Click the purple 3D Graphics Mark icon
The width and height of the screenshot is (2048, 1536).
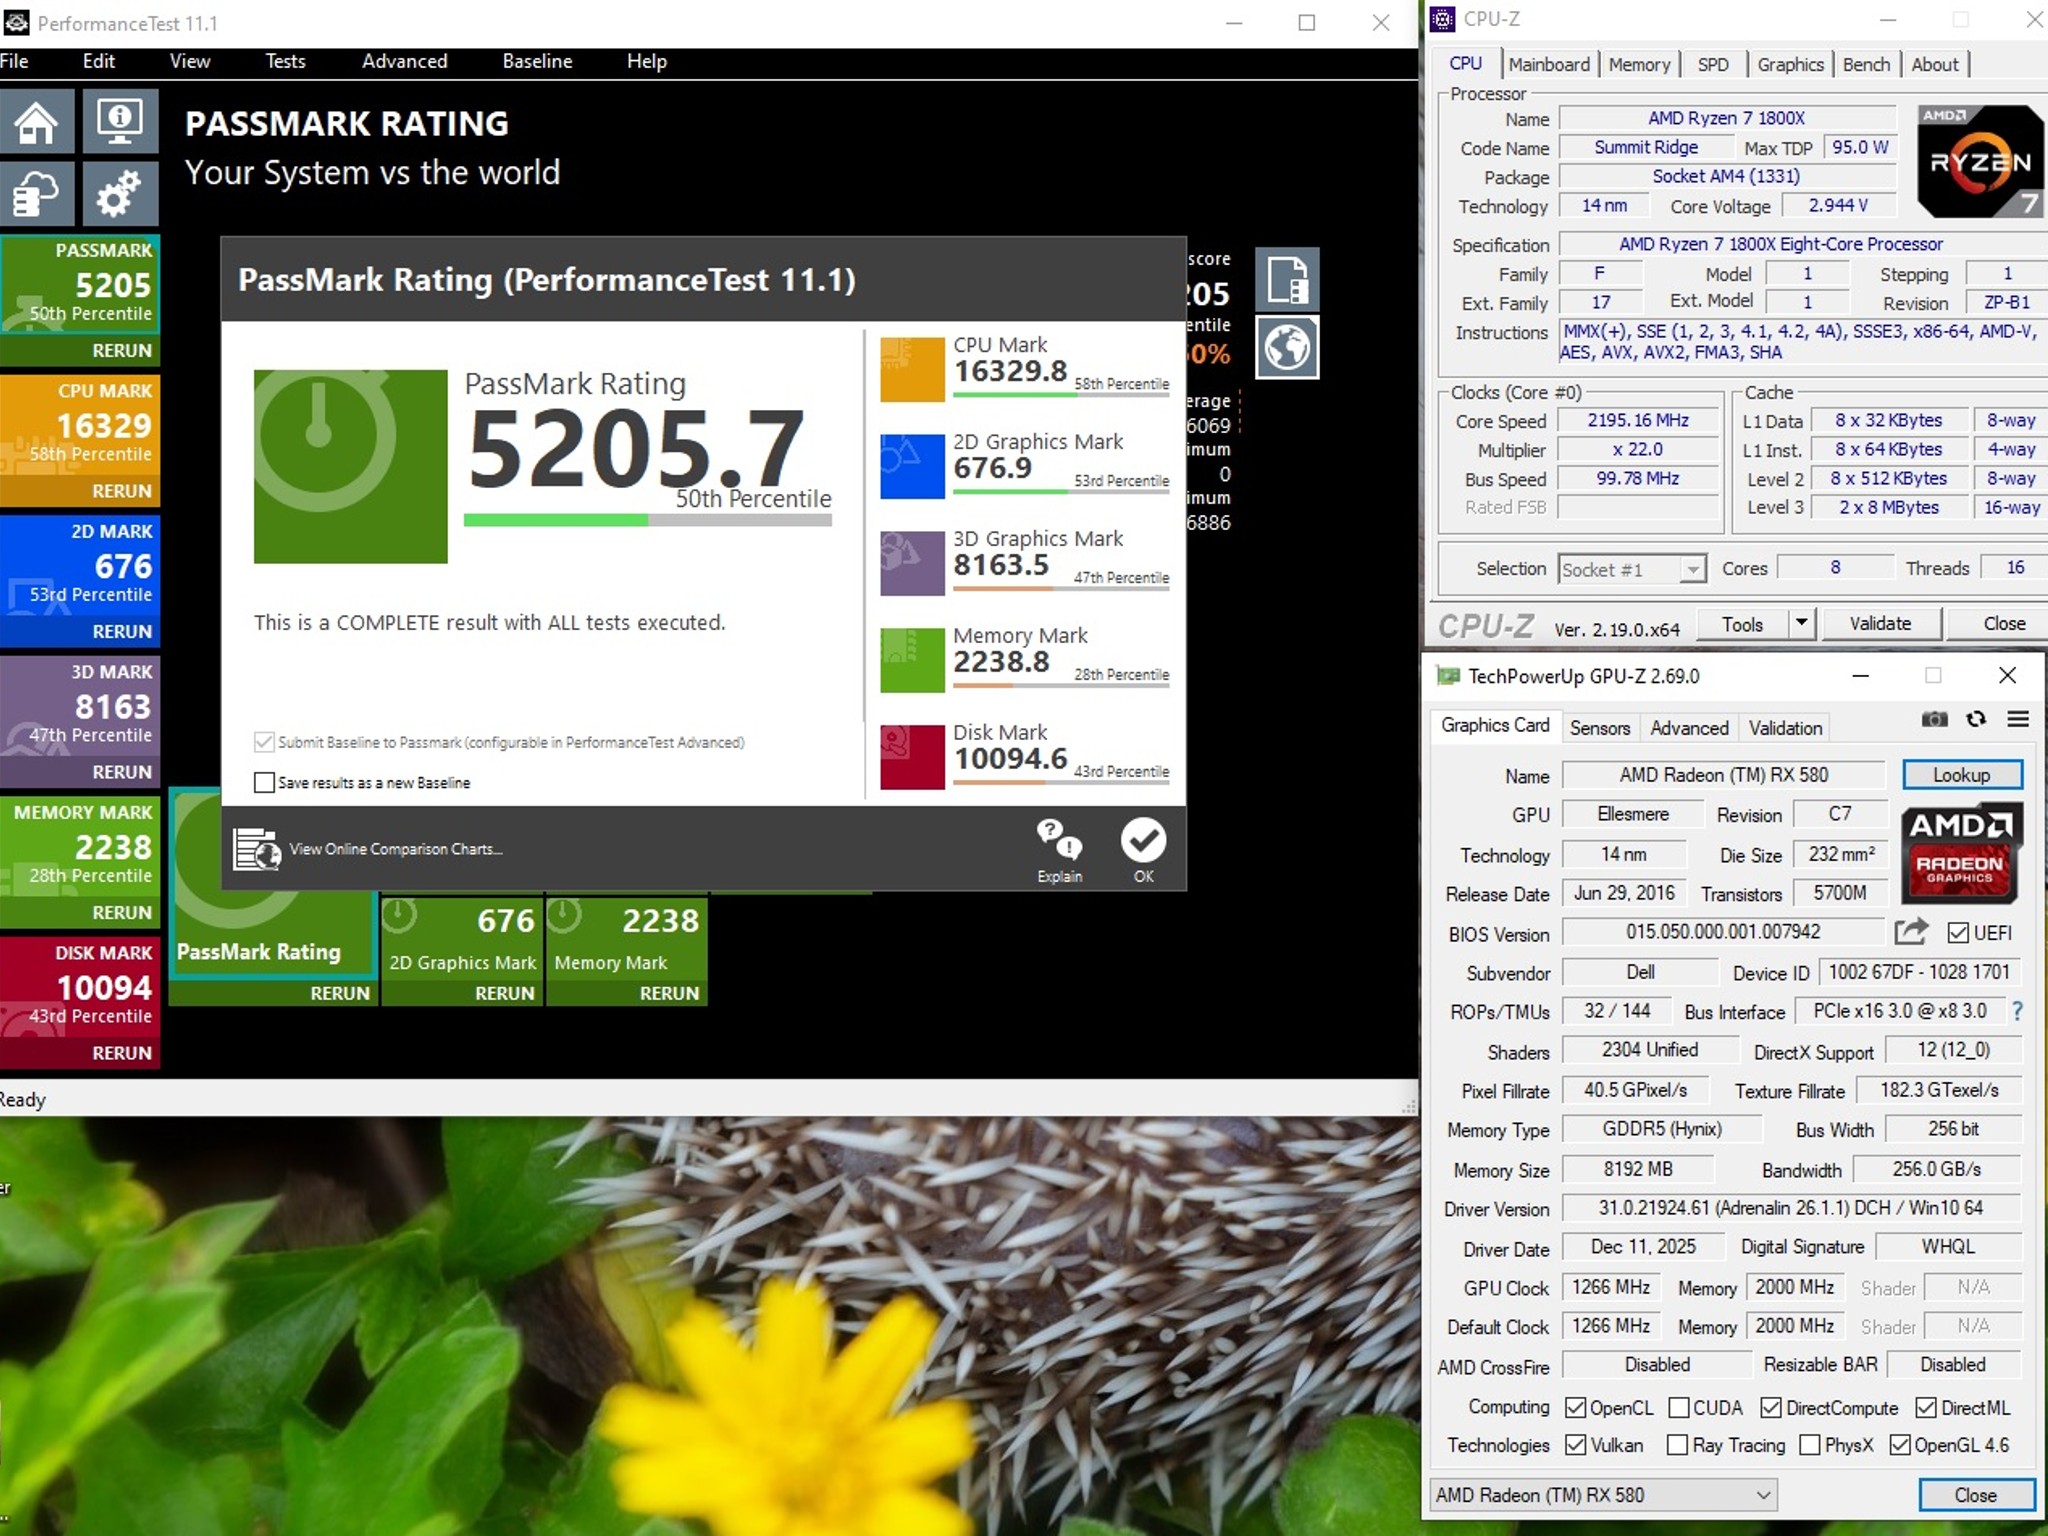pos(912,563)
